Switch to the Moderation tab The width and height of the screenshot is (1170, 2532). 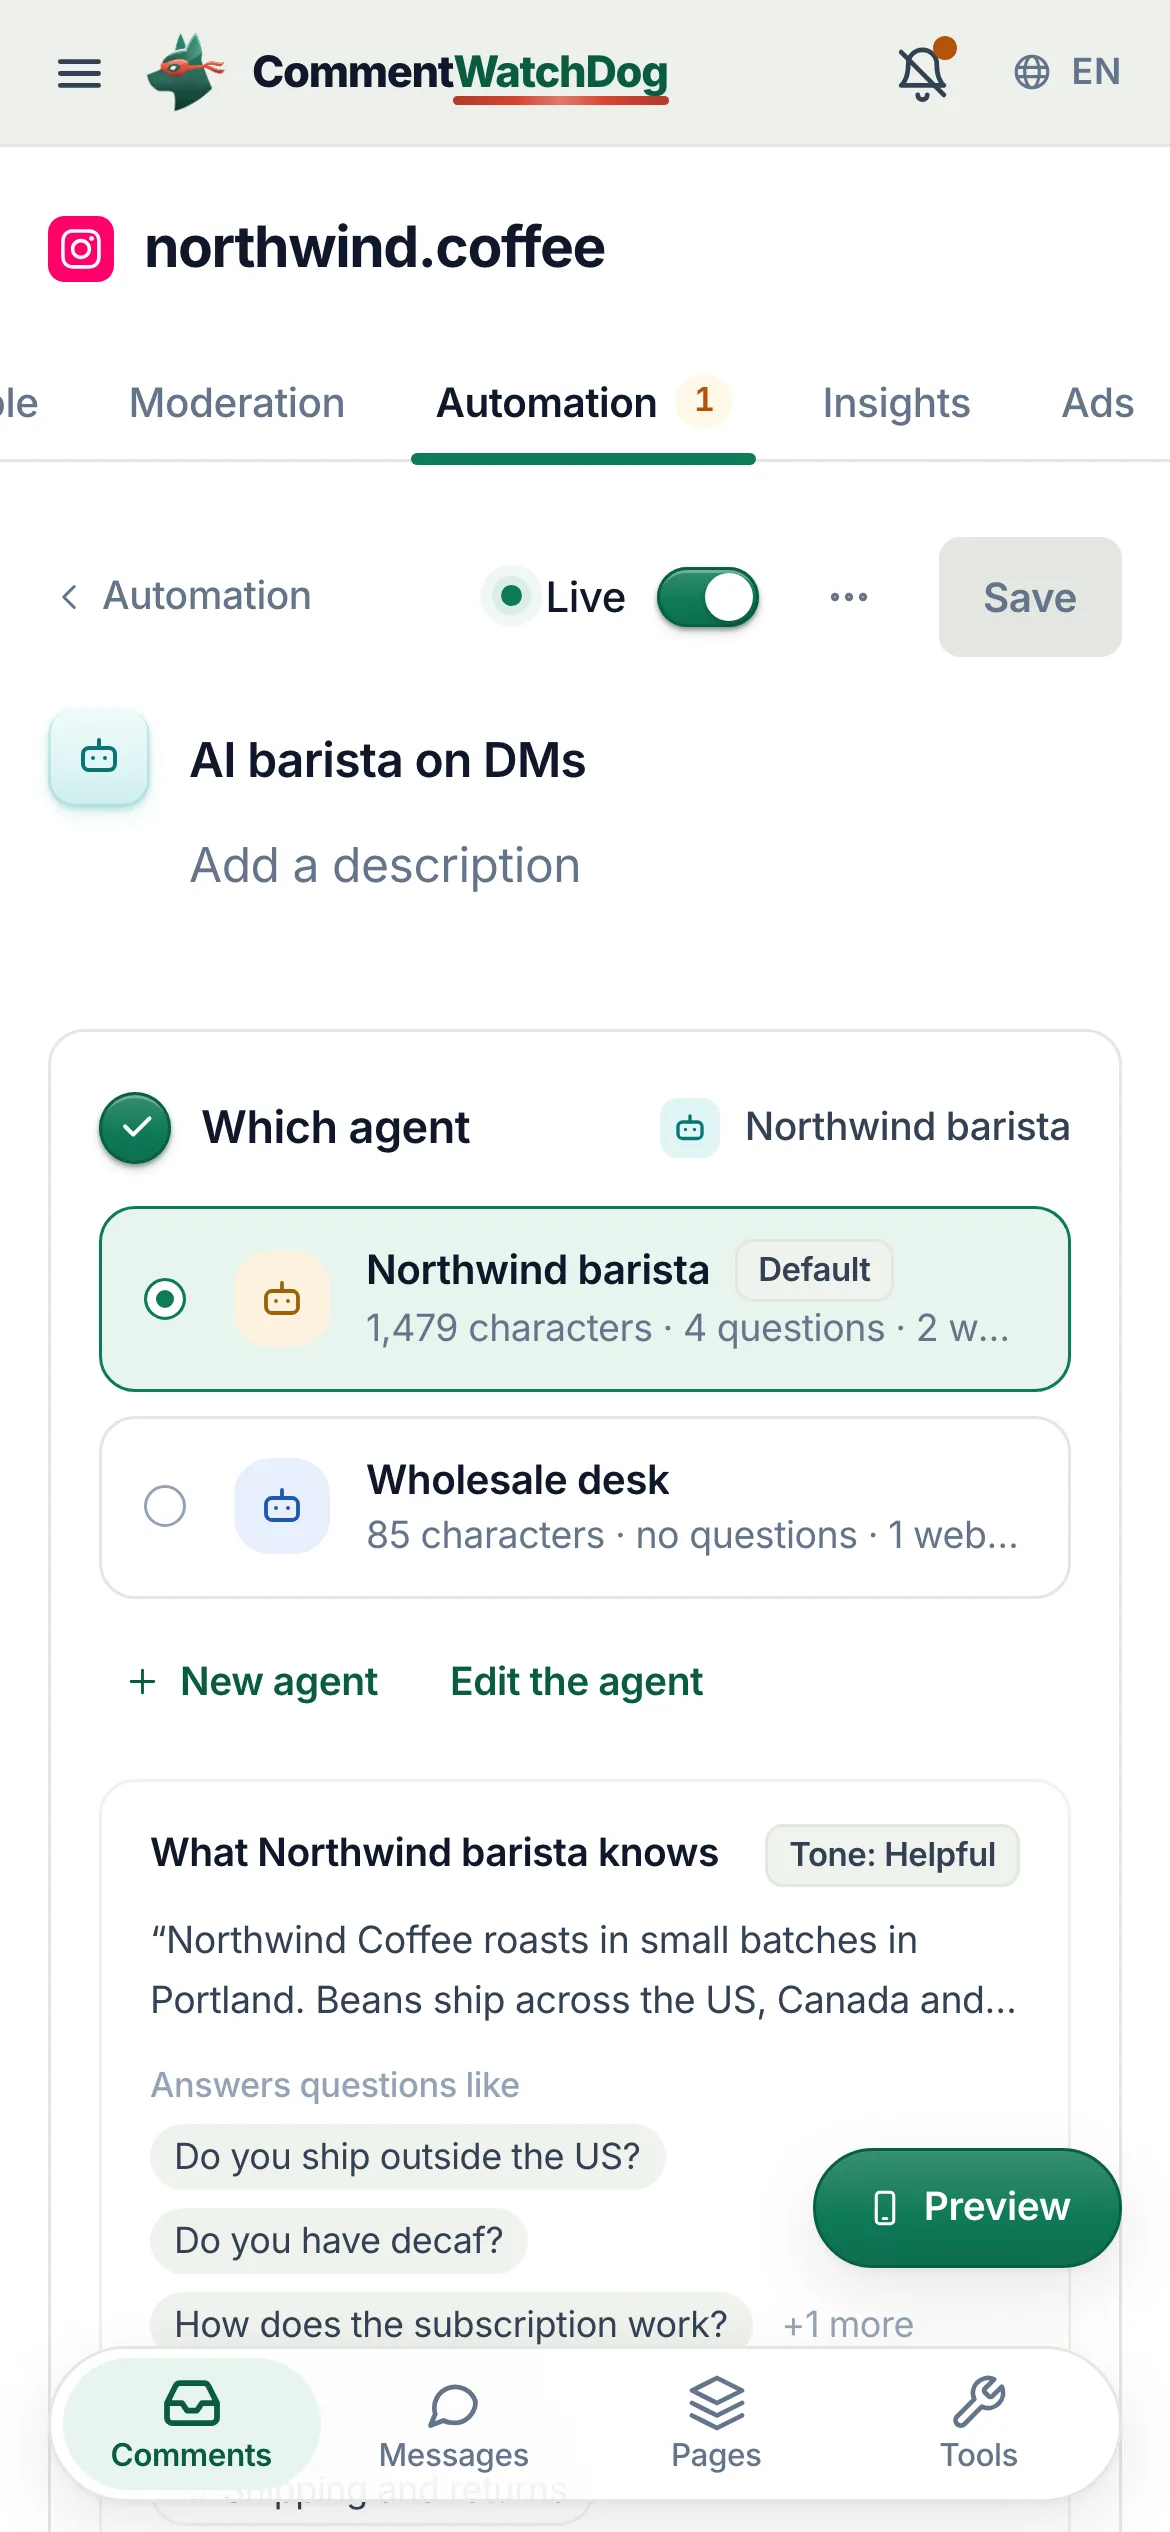coord(237,403)
